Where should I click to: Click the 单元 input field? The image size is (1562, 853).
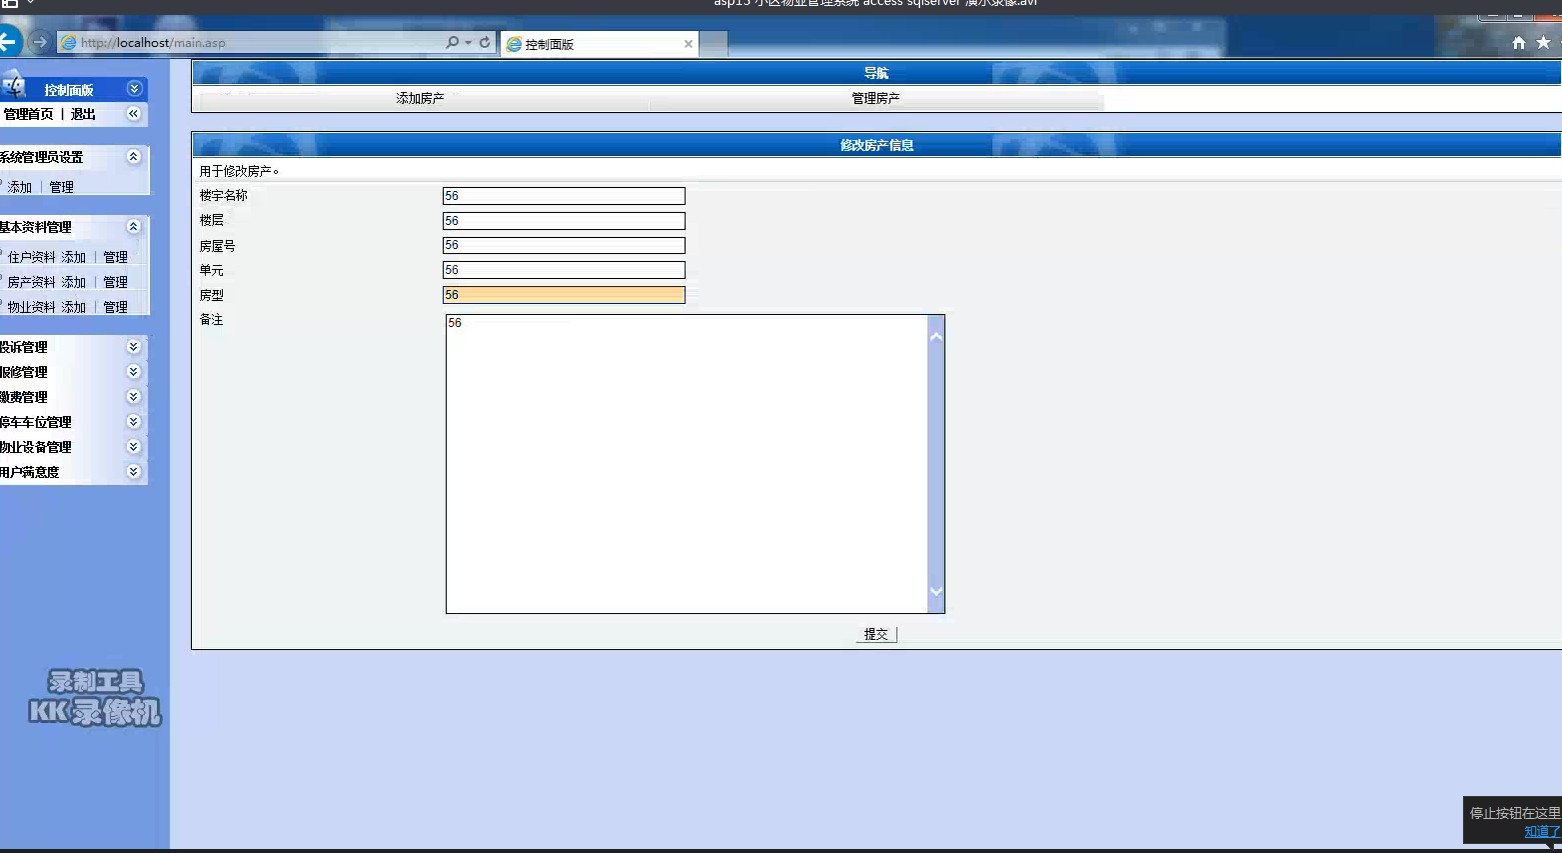coord(564,270)
